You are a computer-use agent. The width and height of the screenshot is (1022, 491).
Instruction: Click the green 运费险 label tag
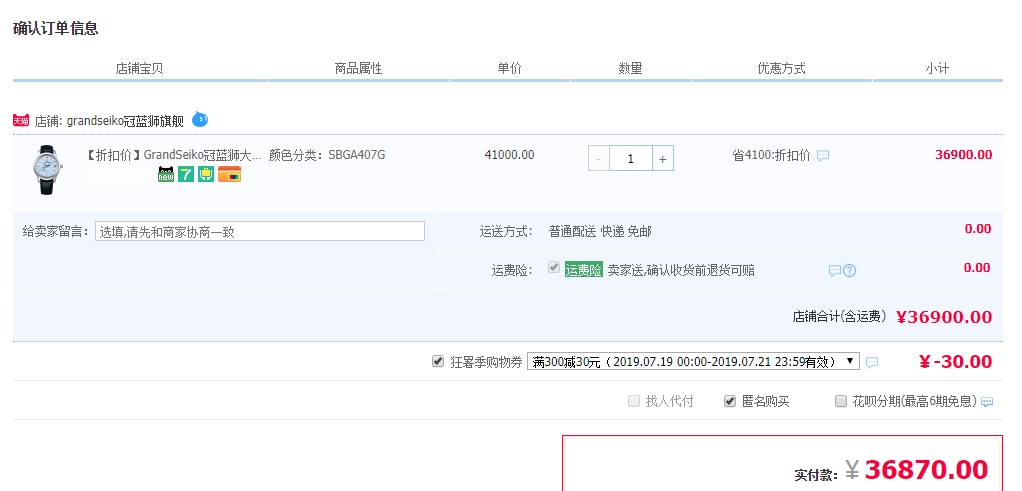coord(583,270)
